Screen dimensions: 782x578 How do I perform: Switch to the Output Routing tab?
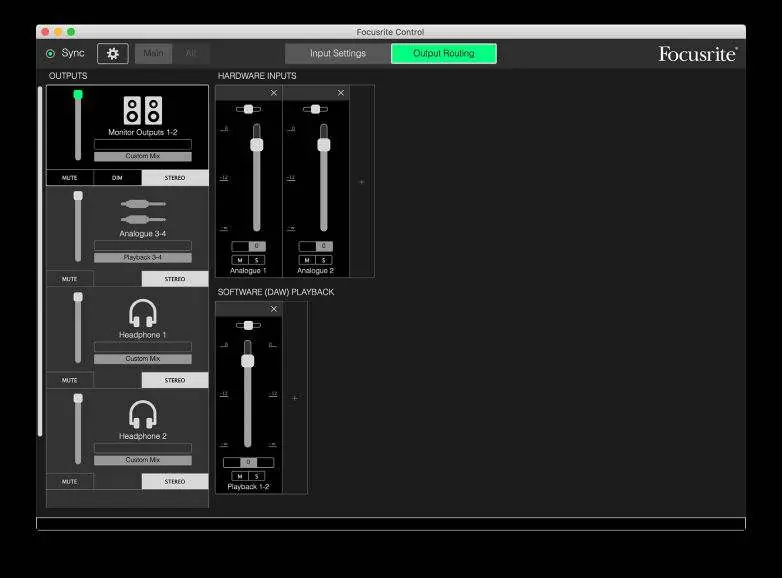coord(444,53)
